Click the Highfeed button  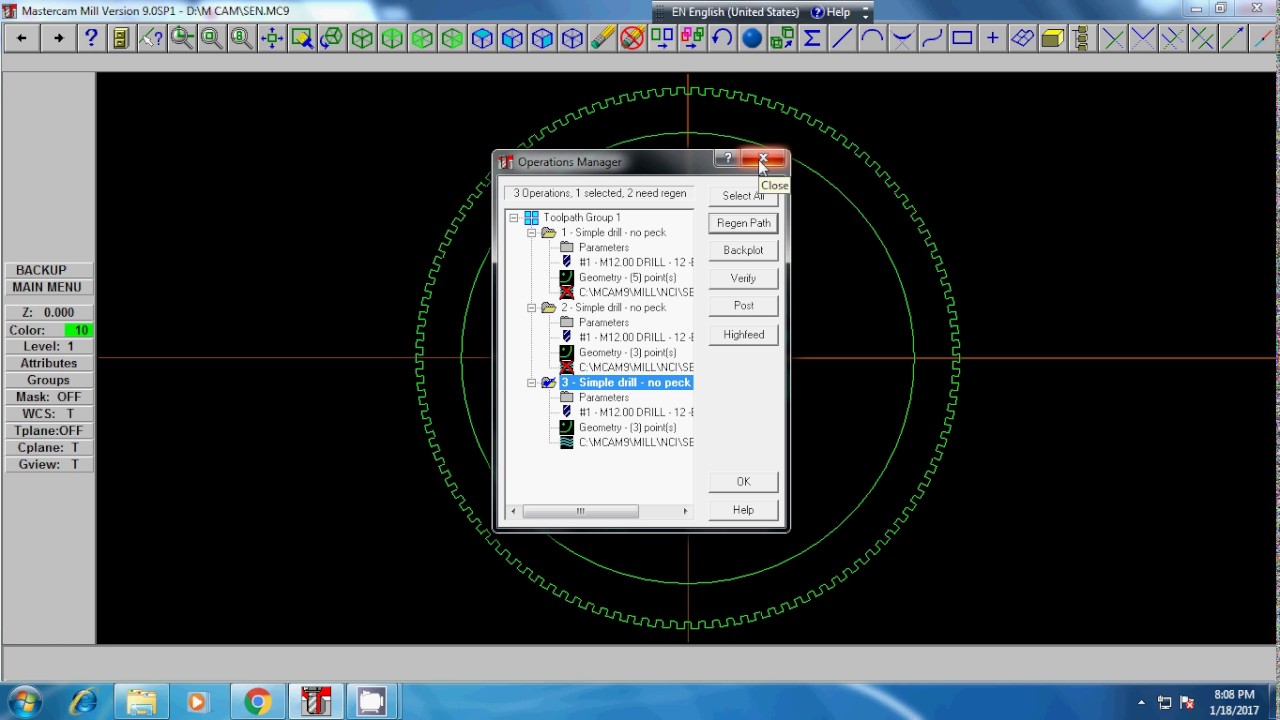coord(743,335)
